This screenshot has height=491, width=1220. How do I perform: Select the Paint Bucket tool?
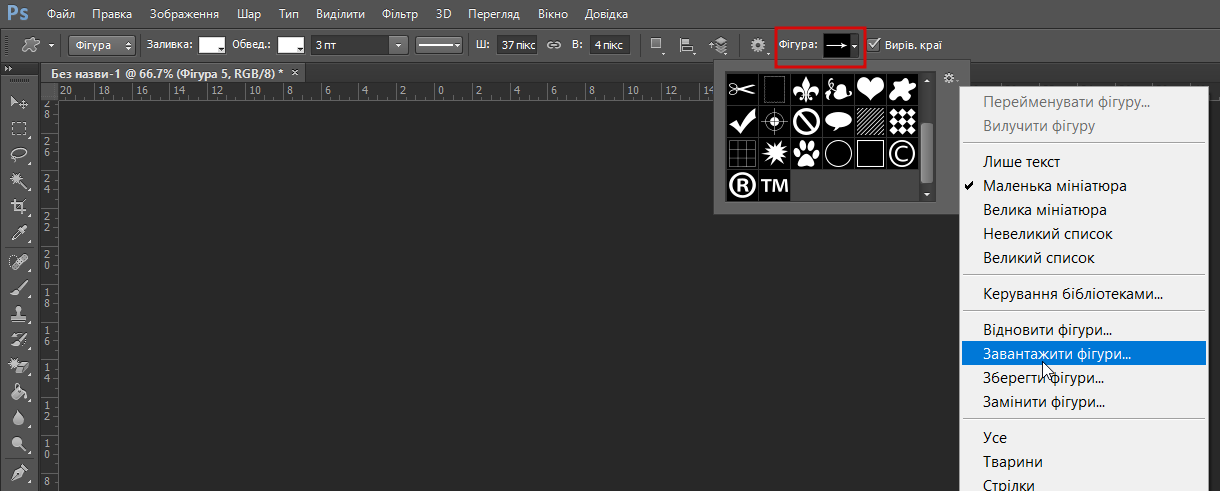tap(18, 392)
